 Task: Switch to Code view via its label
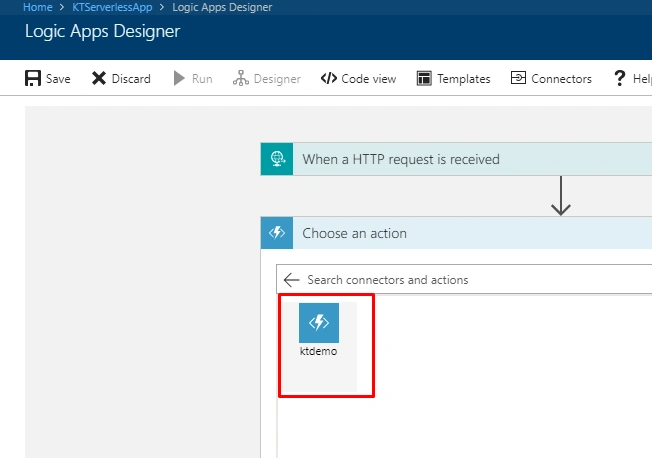[x=368, y=79]
